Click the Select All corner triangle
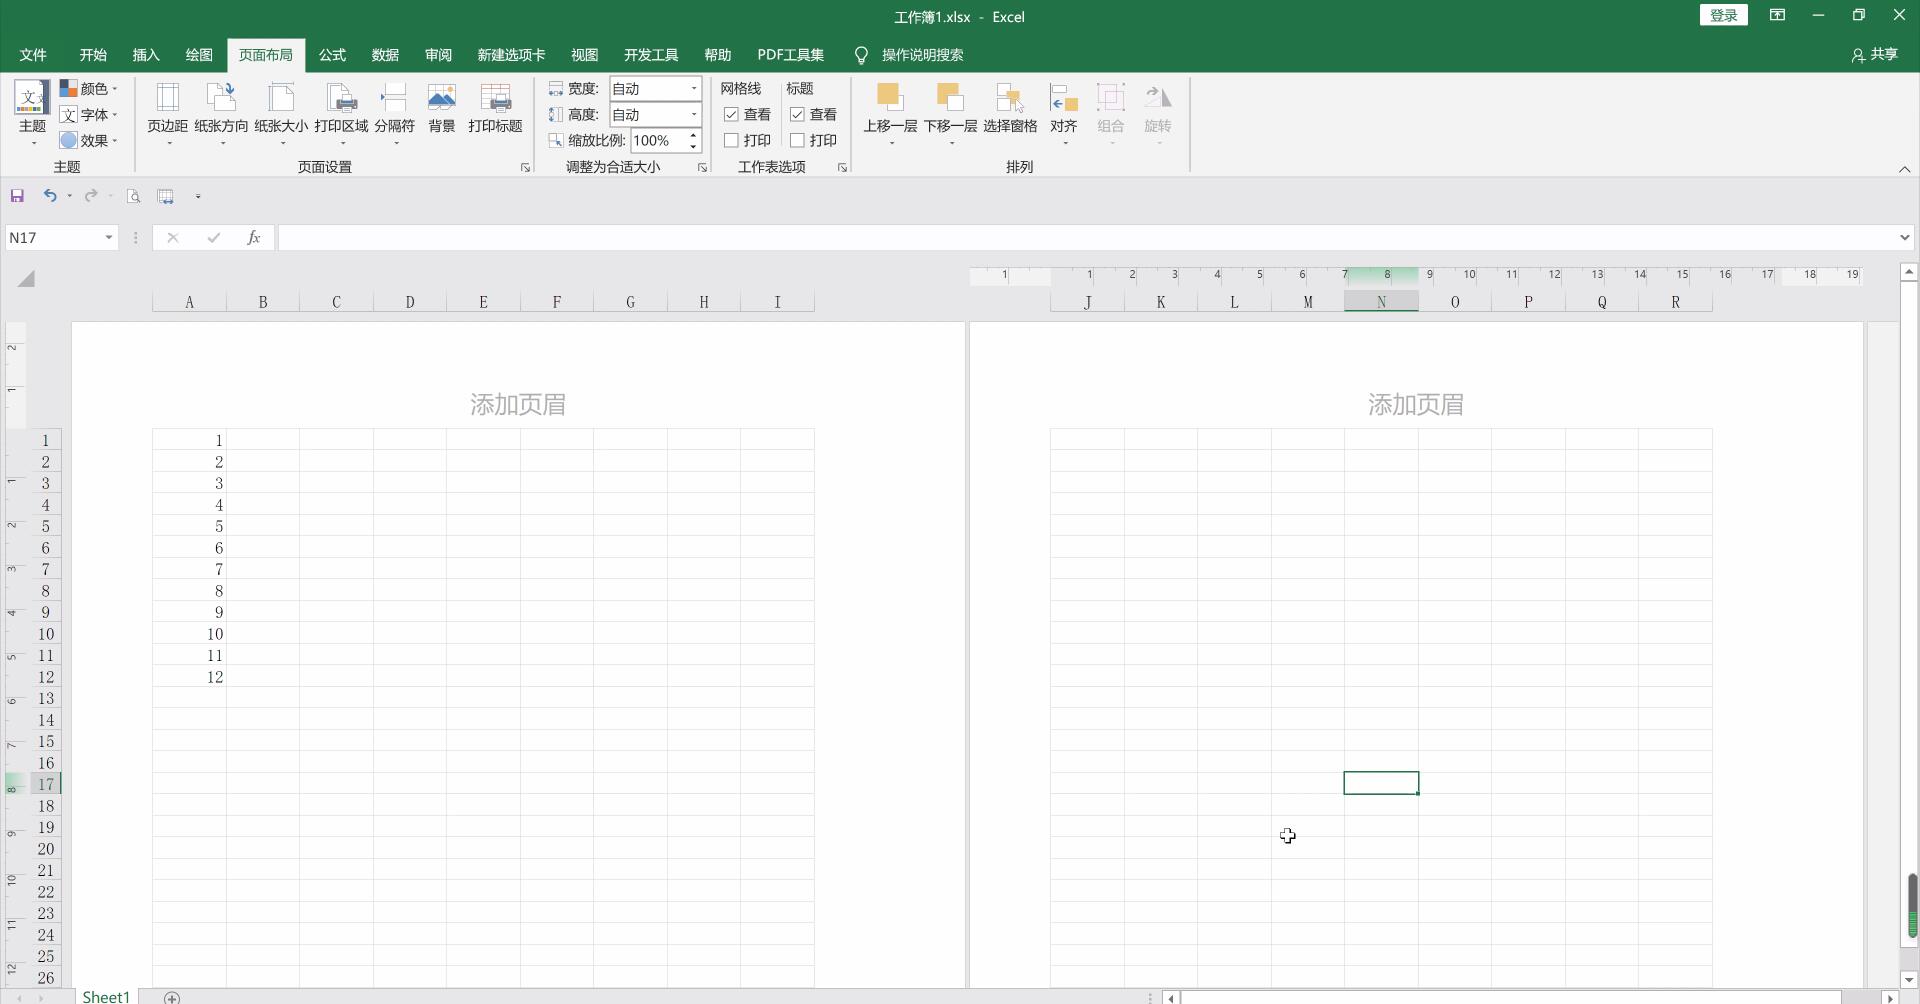1920x1004 pixels. click(x=26, y=279)
